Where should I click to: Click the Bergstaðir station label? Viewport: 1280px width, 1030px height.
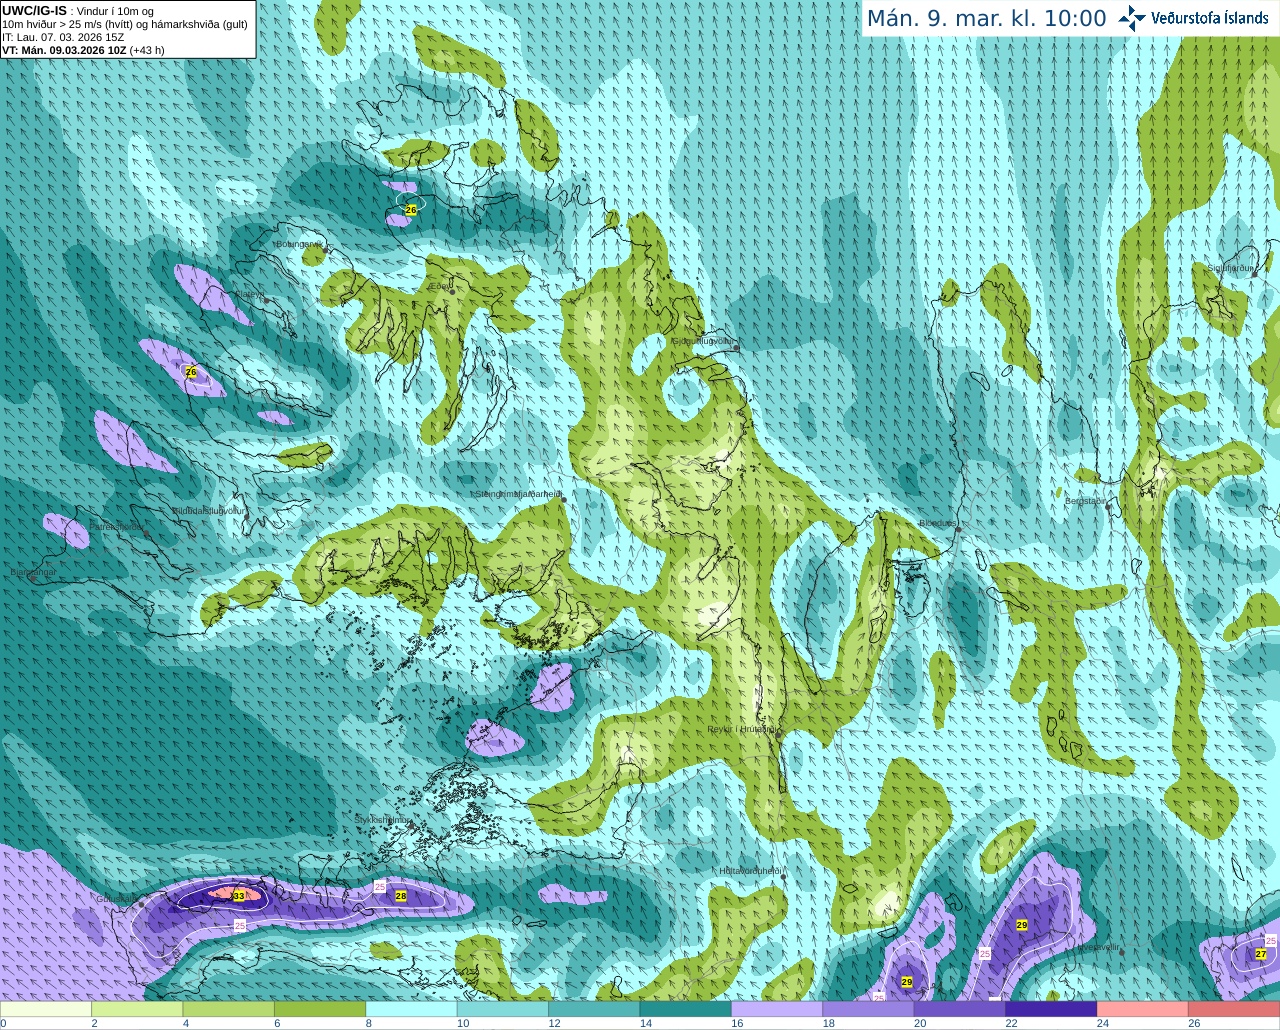[1086, 501]
